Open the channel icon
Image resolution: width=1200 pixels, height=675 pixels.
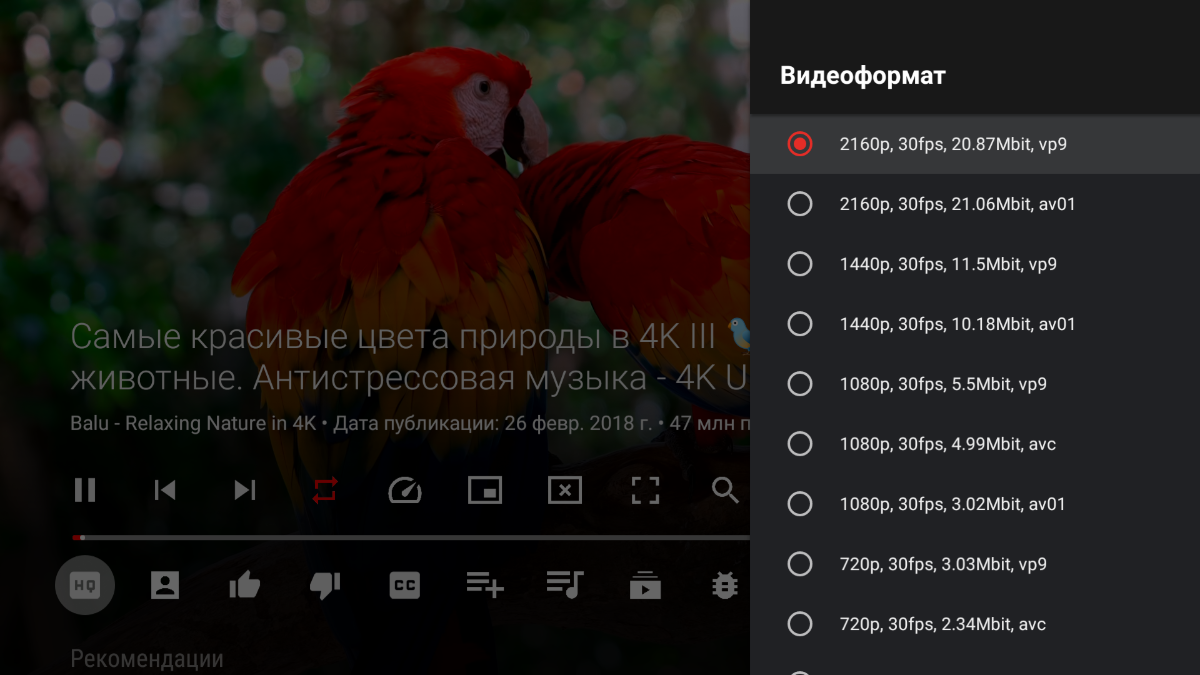coord(165,585)
